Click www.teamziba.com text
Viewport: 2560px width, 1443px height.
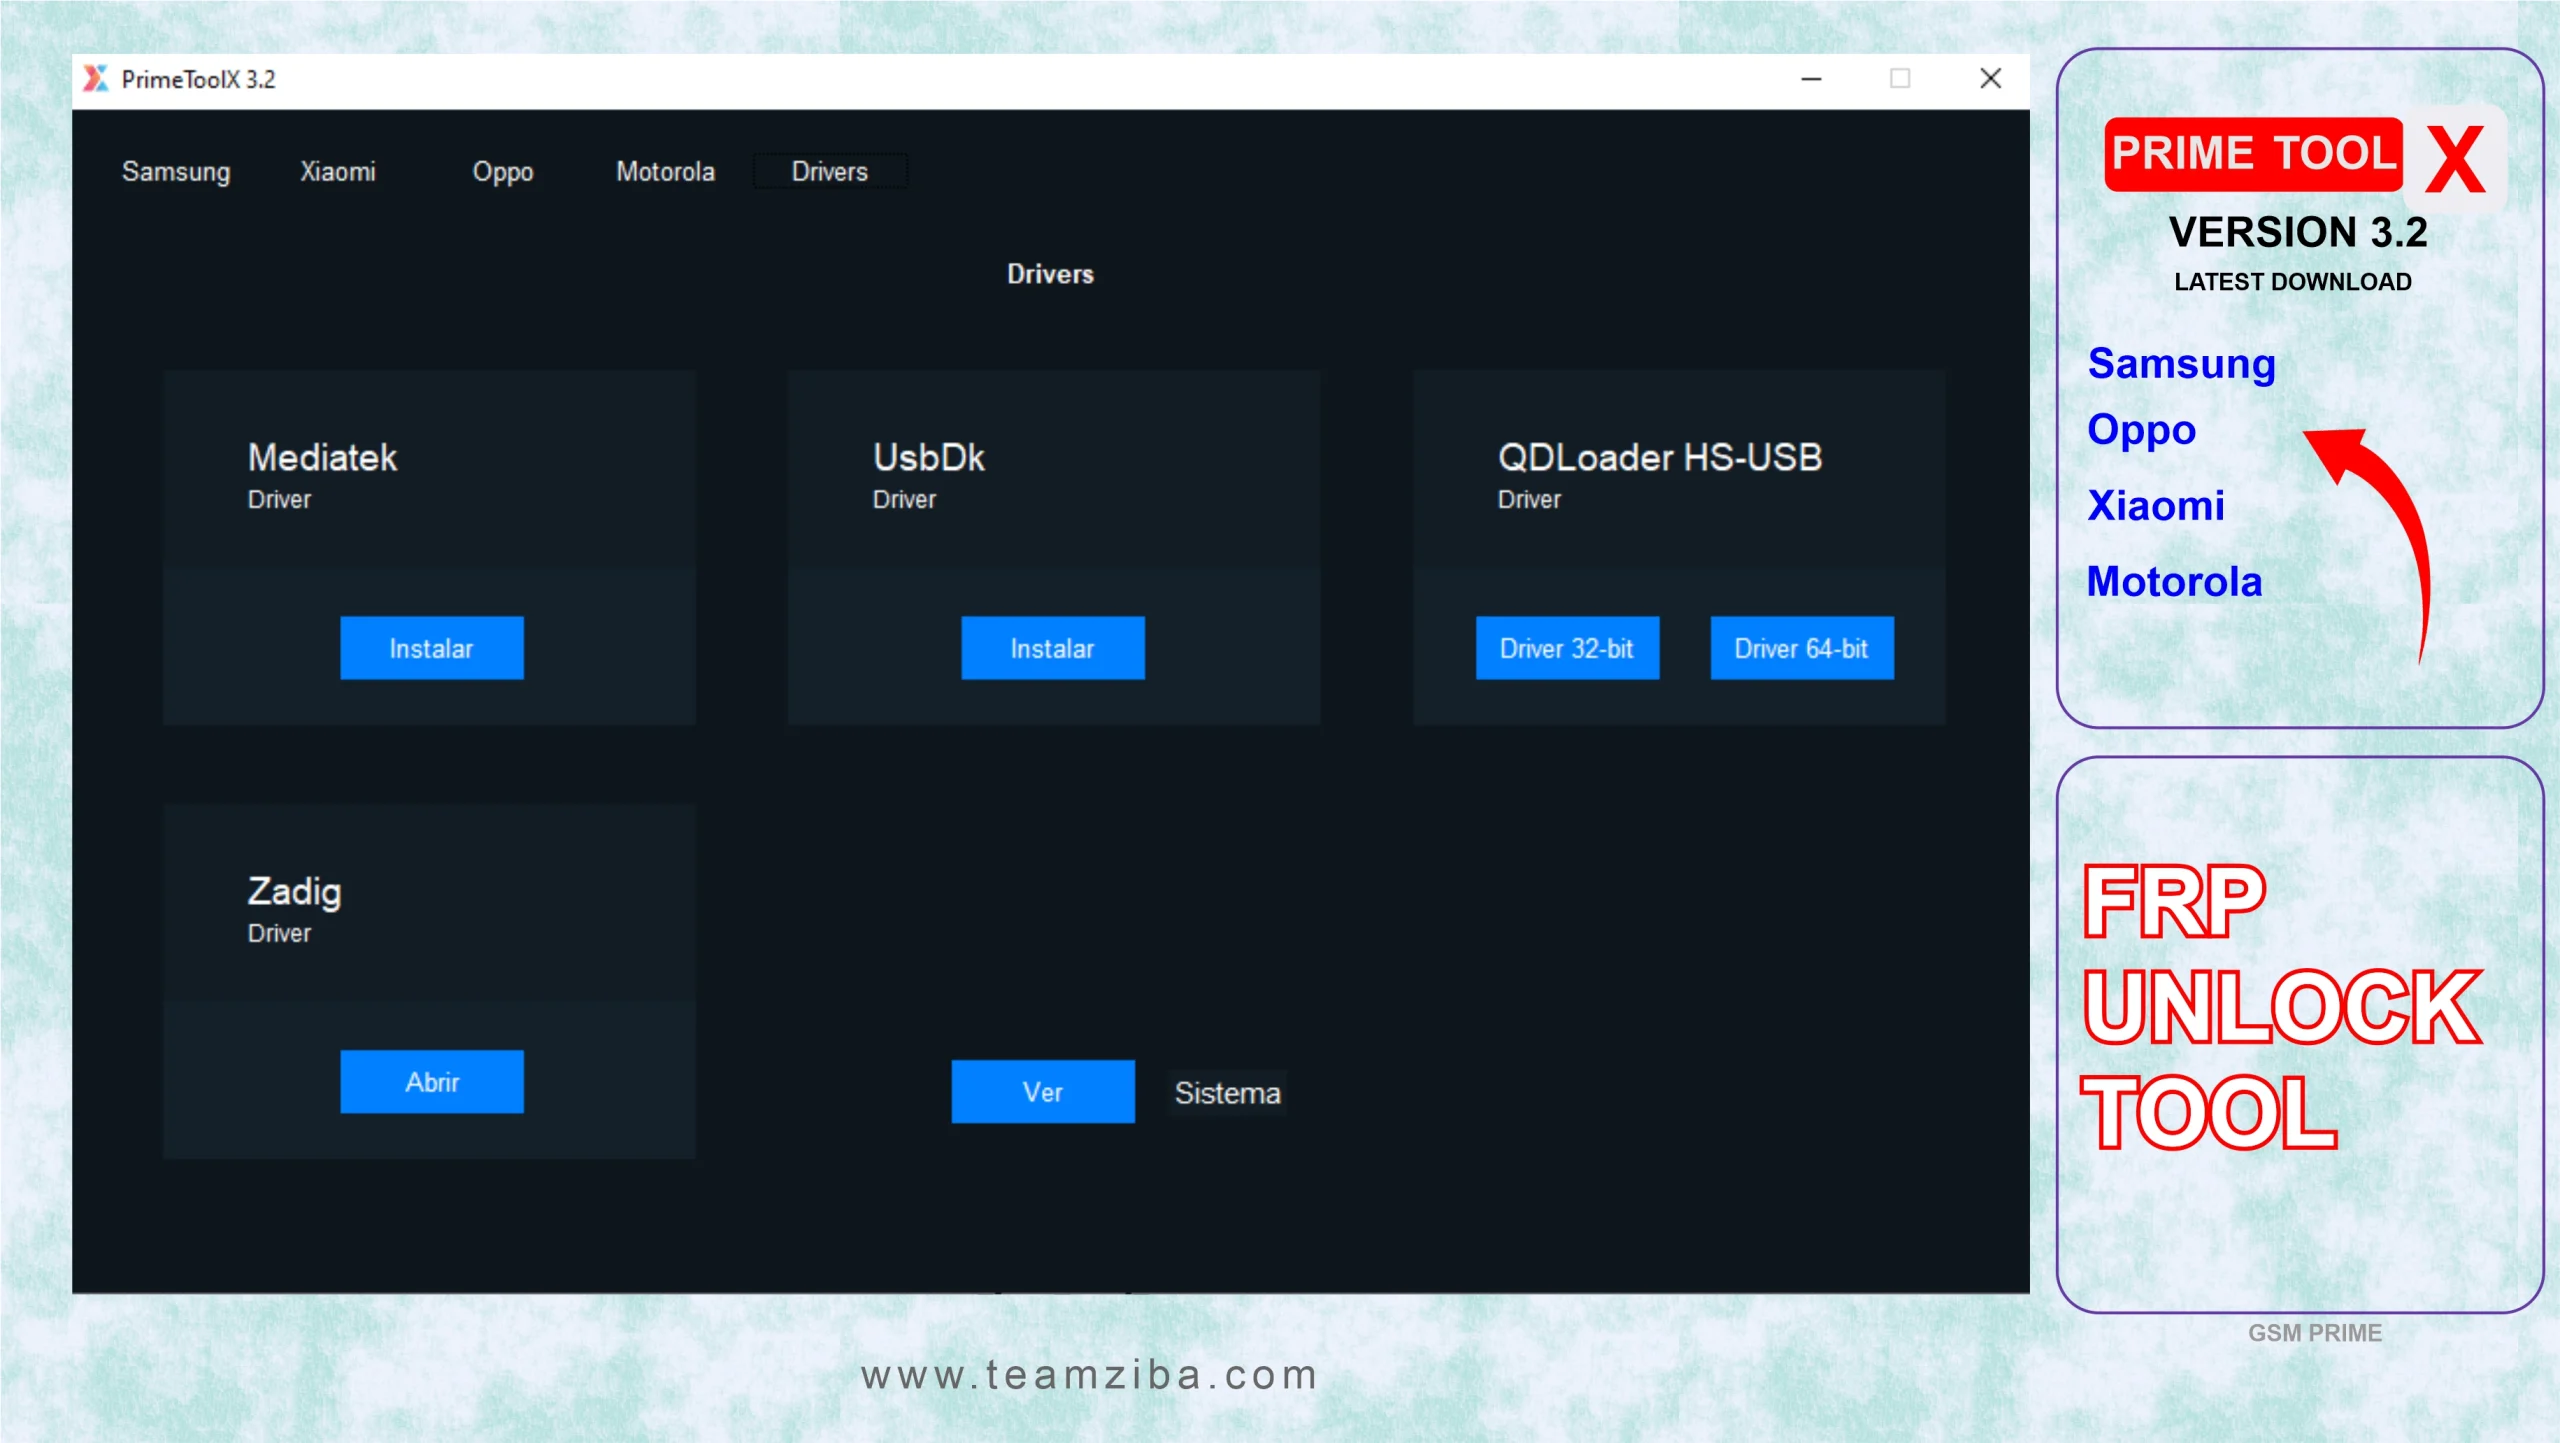[x=1089, y=1375]
